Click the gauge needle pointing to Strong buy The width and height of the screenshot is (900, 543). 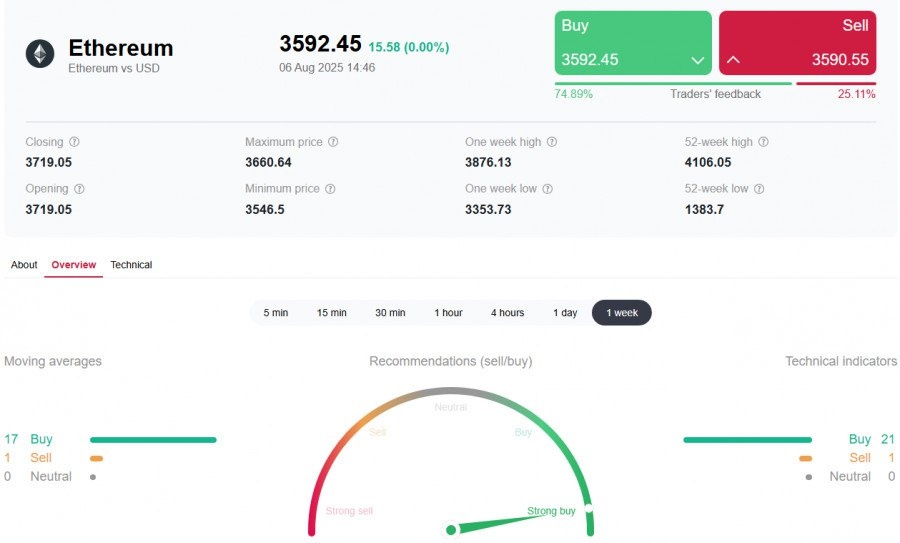[x=496, y=523]
